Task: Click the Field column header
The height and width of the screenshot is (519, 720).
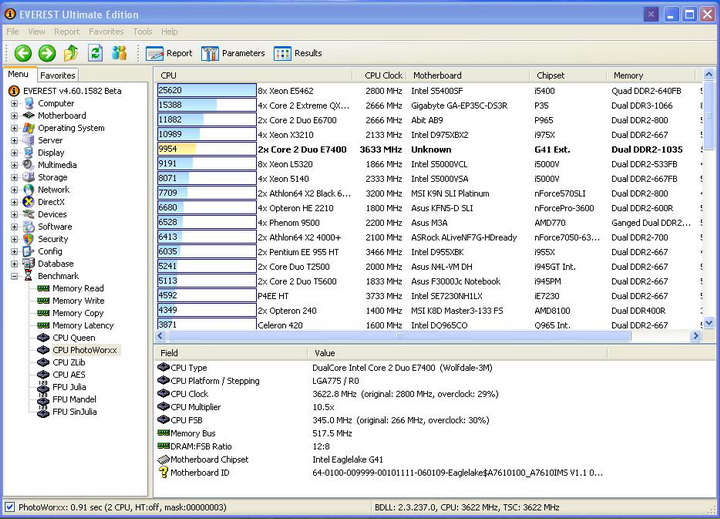Action: 231,353
